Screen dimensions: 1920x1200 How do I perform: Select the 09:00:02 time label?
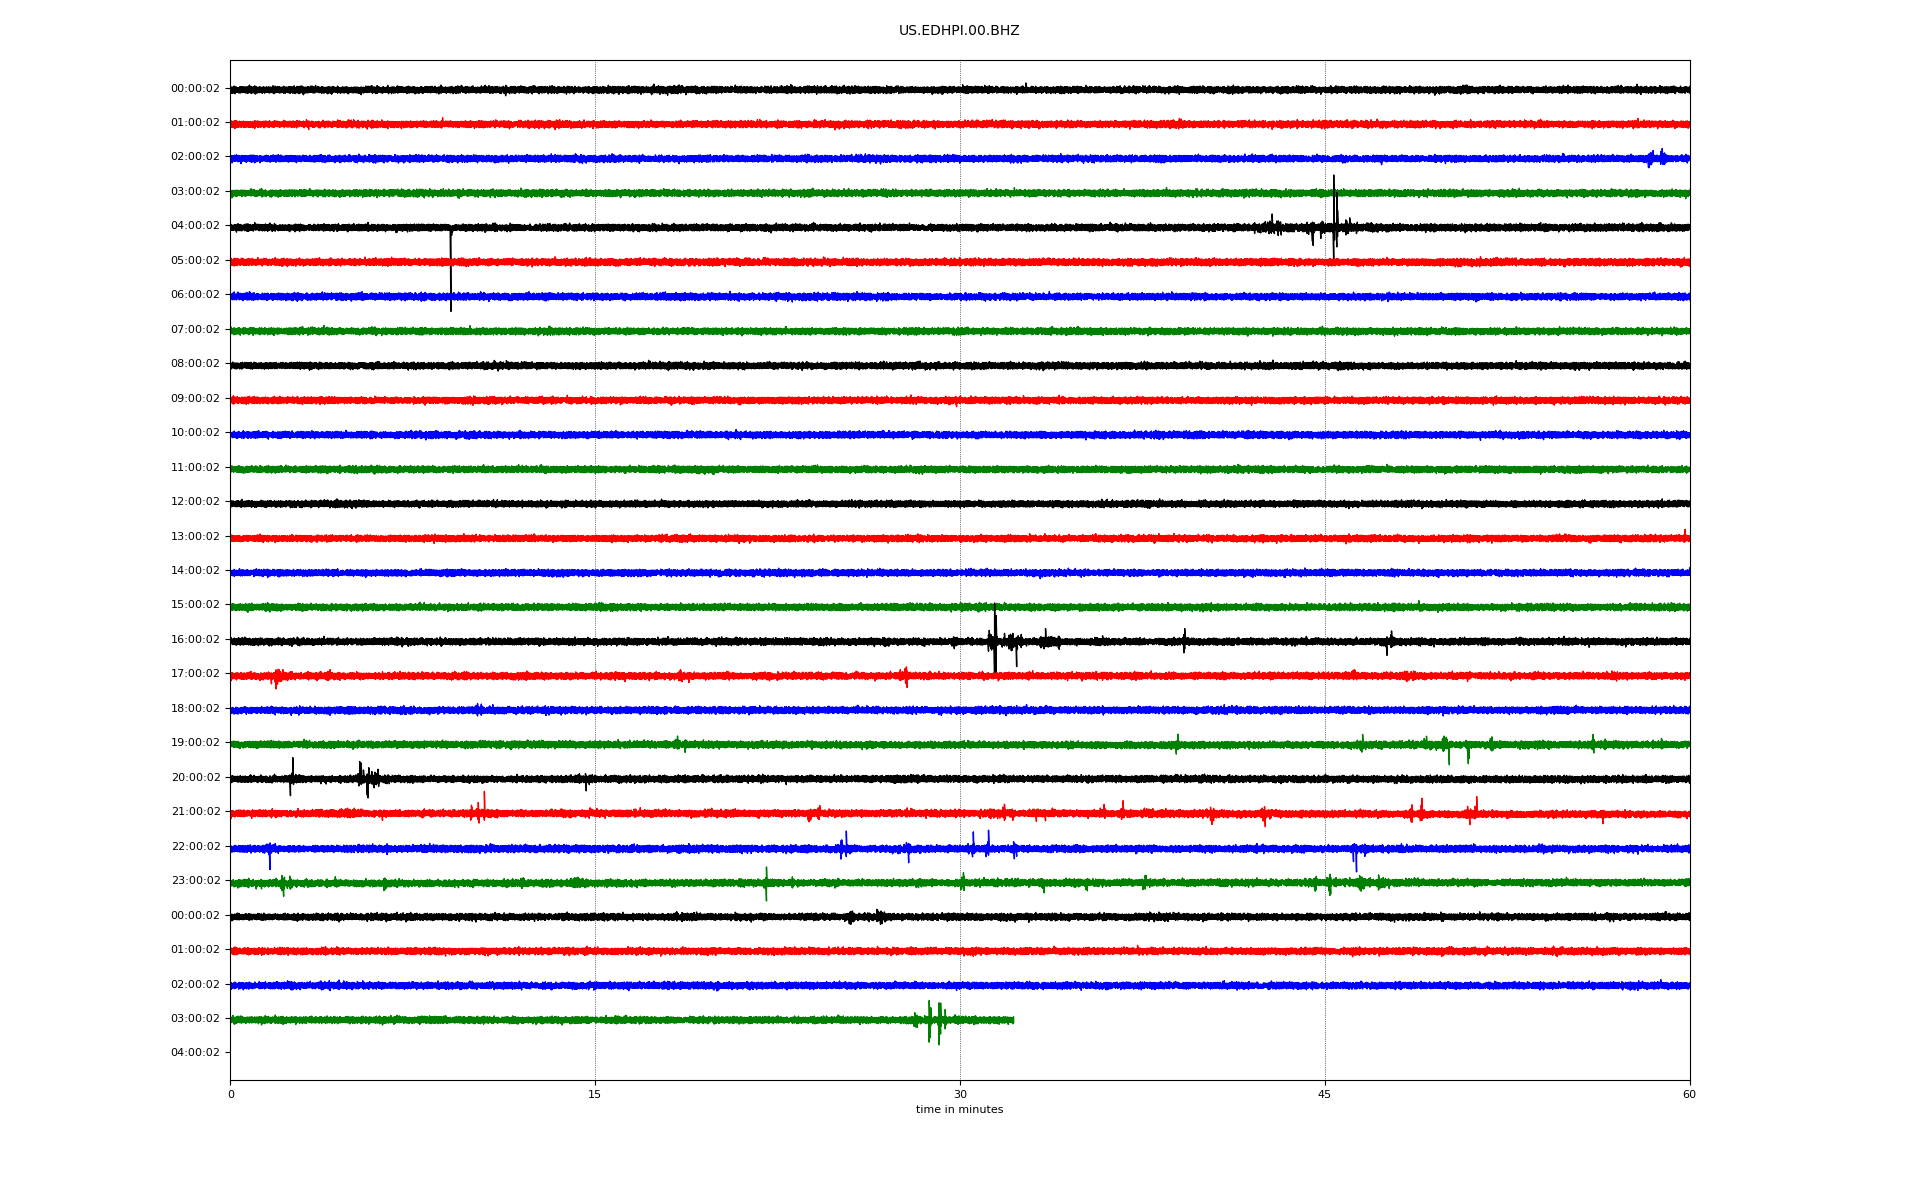(195, 399)
